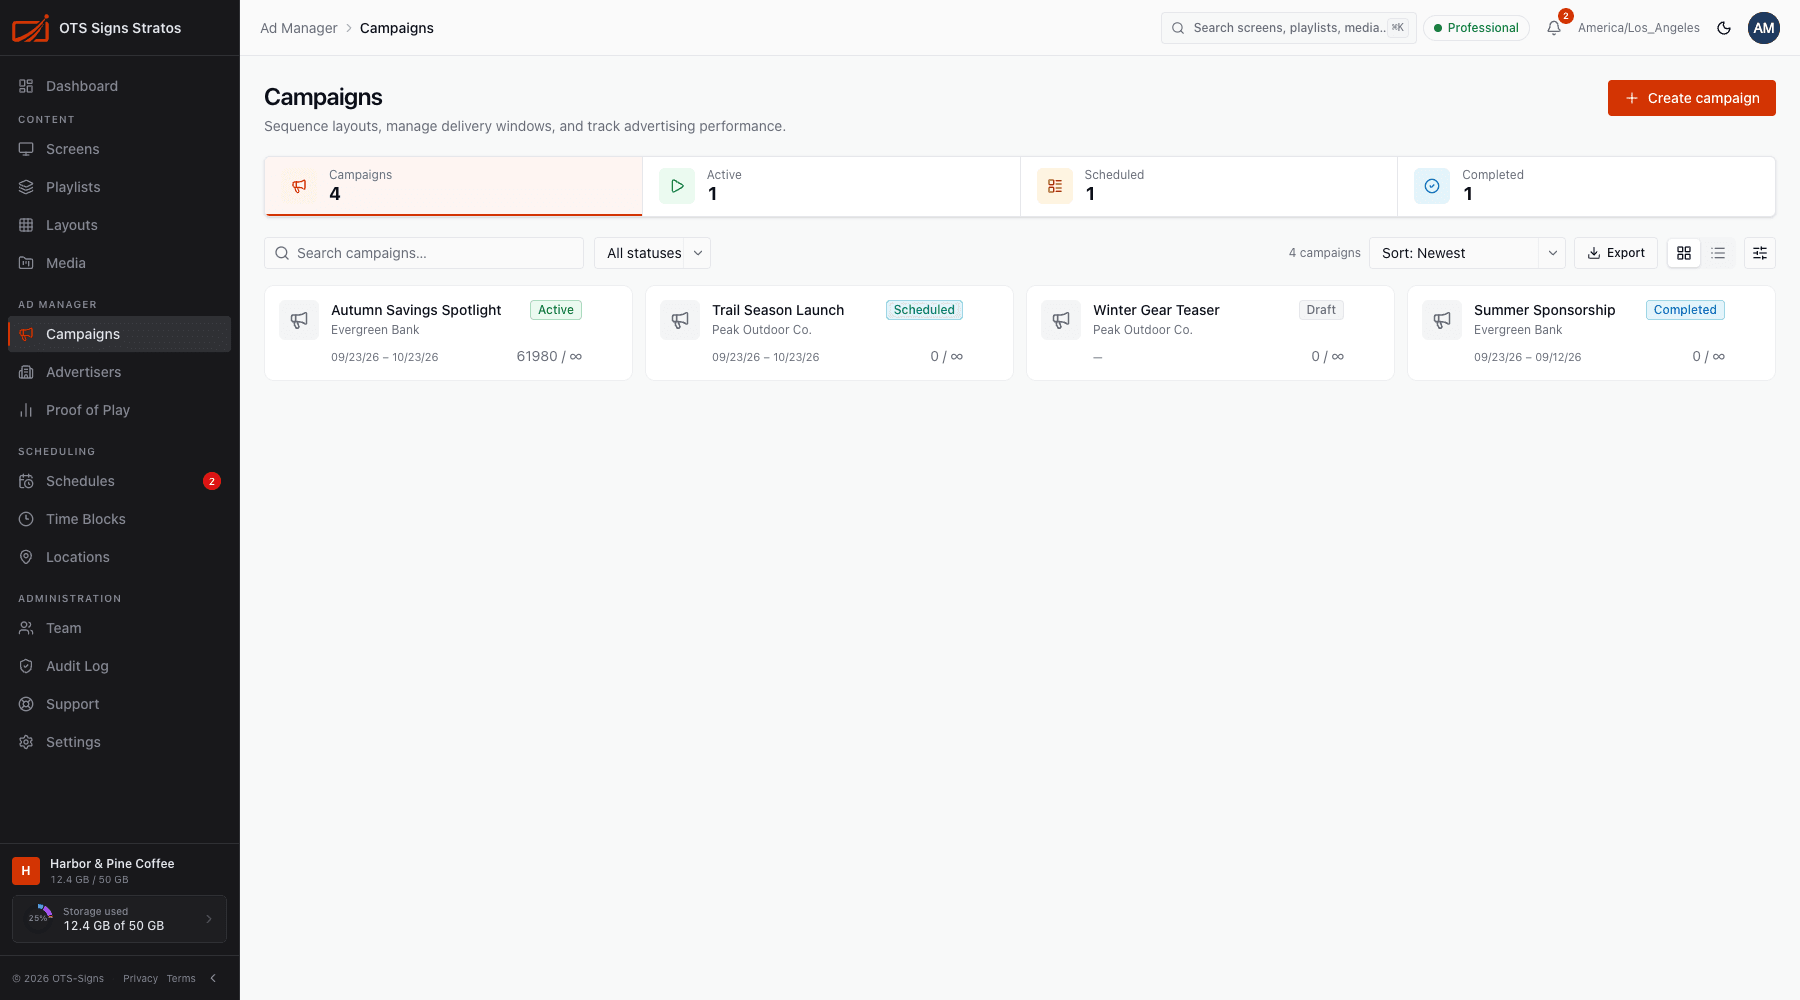The height and width of the screenshot is (1000, 1800).
Task: Open the Media library item
Action: click(x=119, y=263)
